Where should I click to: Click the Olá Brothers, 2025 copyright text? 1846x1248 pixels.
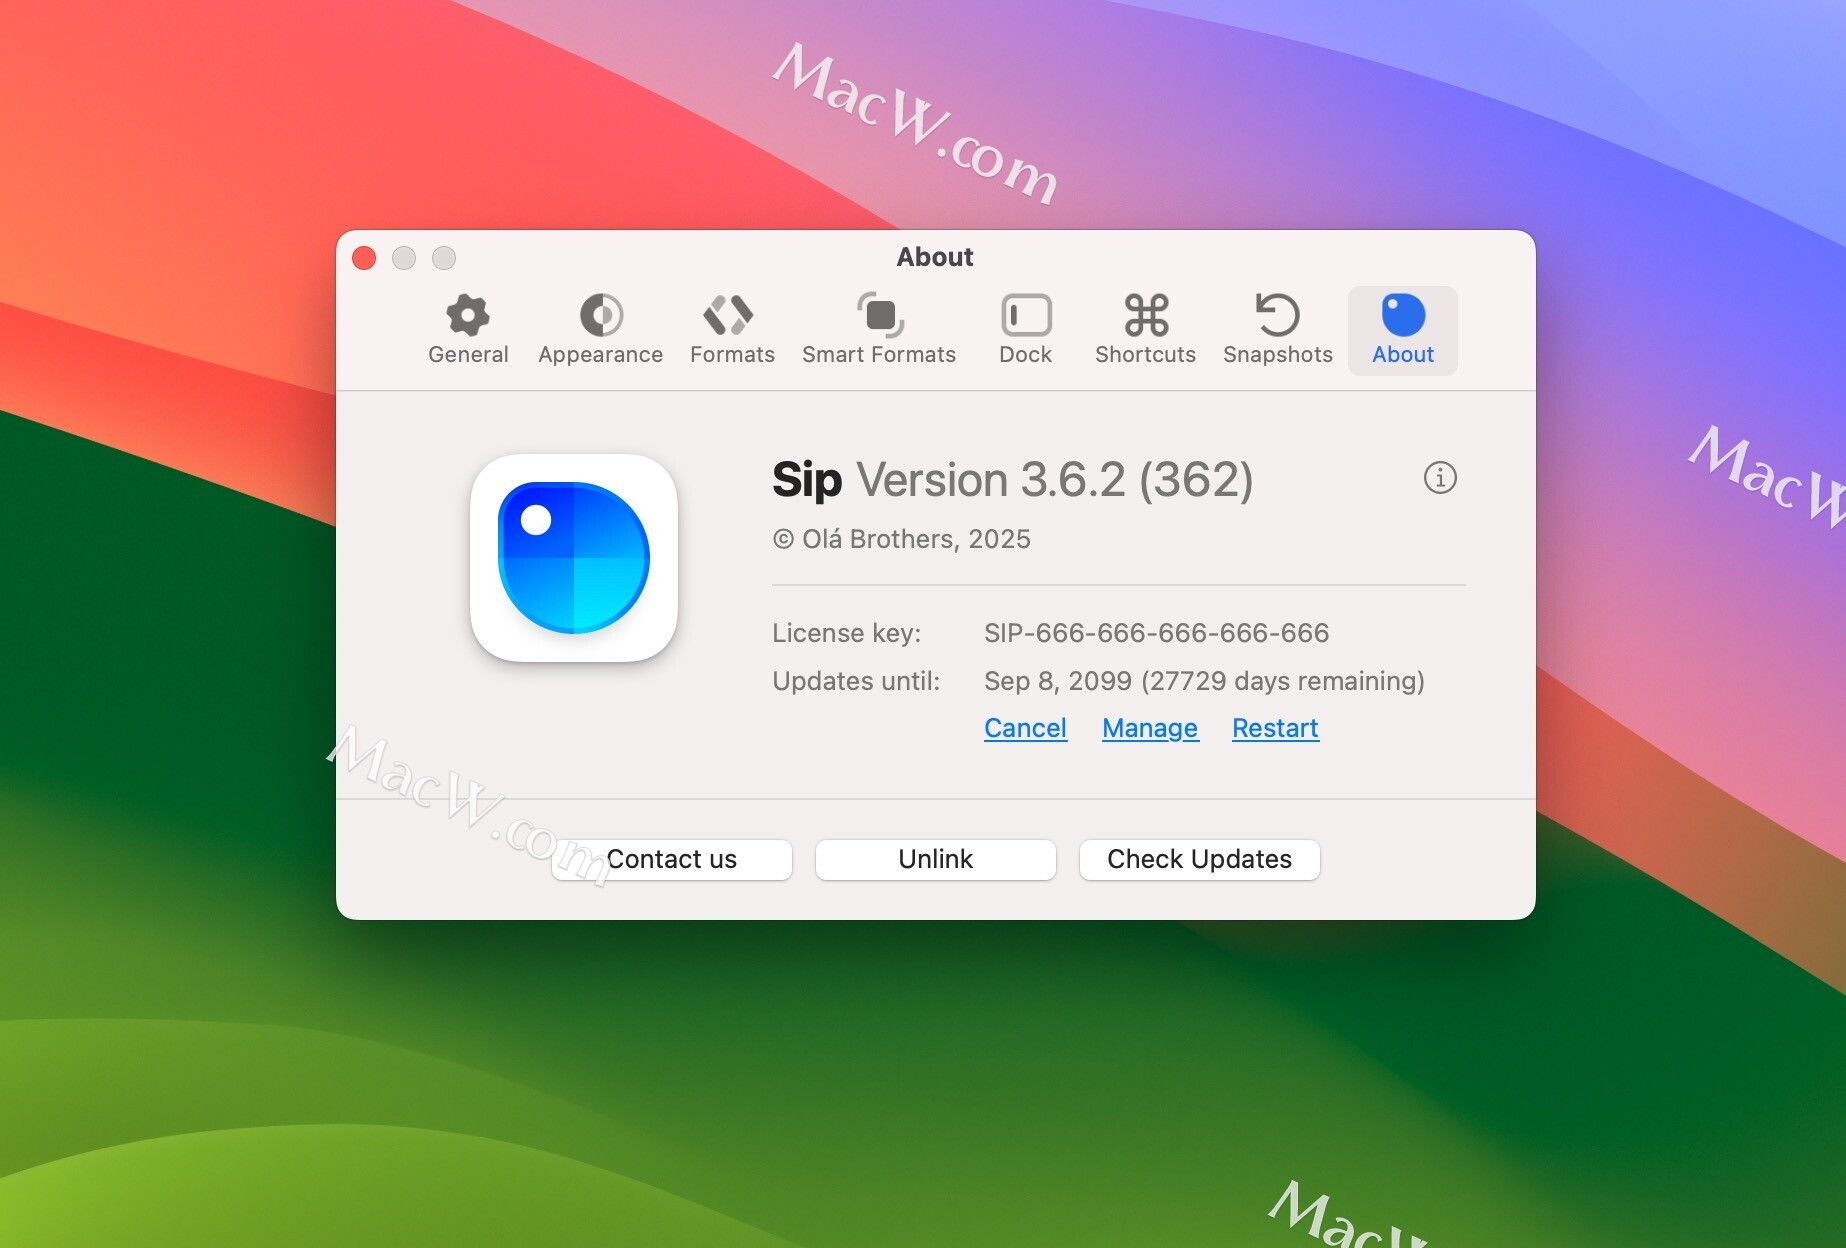[902, 539]
